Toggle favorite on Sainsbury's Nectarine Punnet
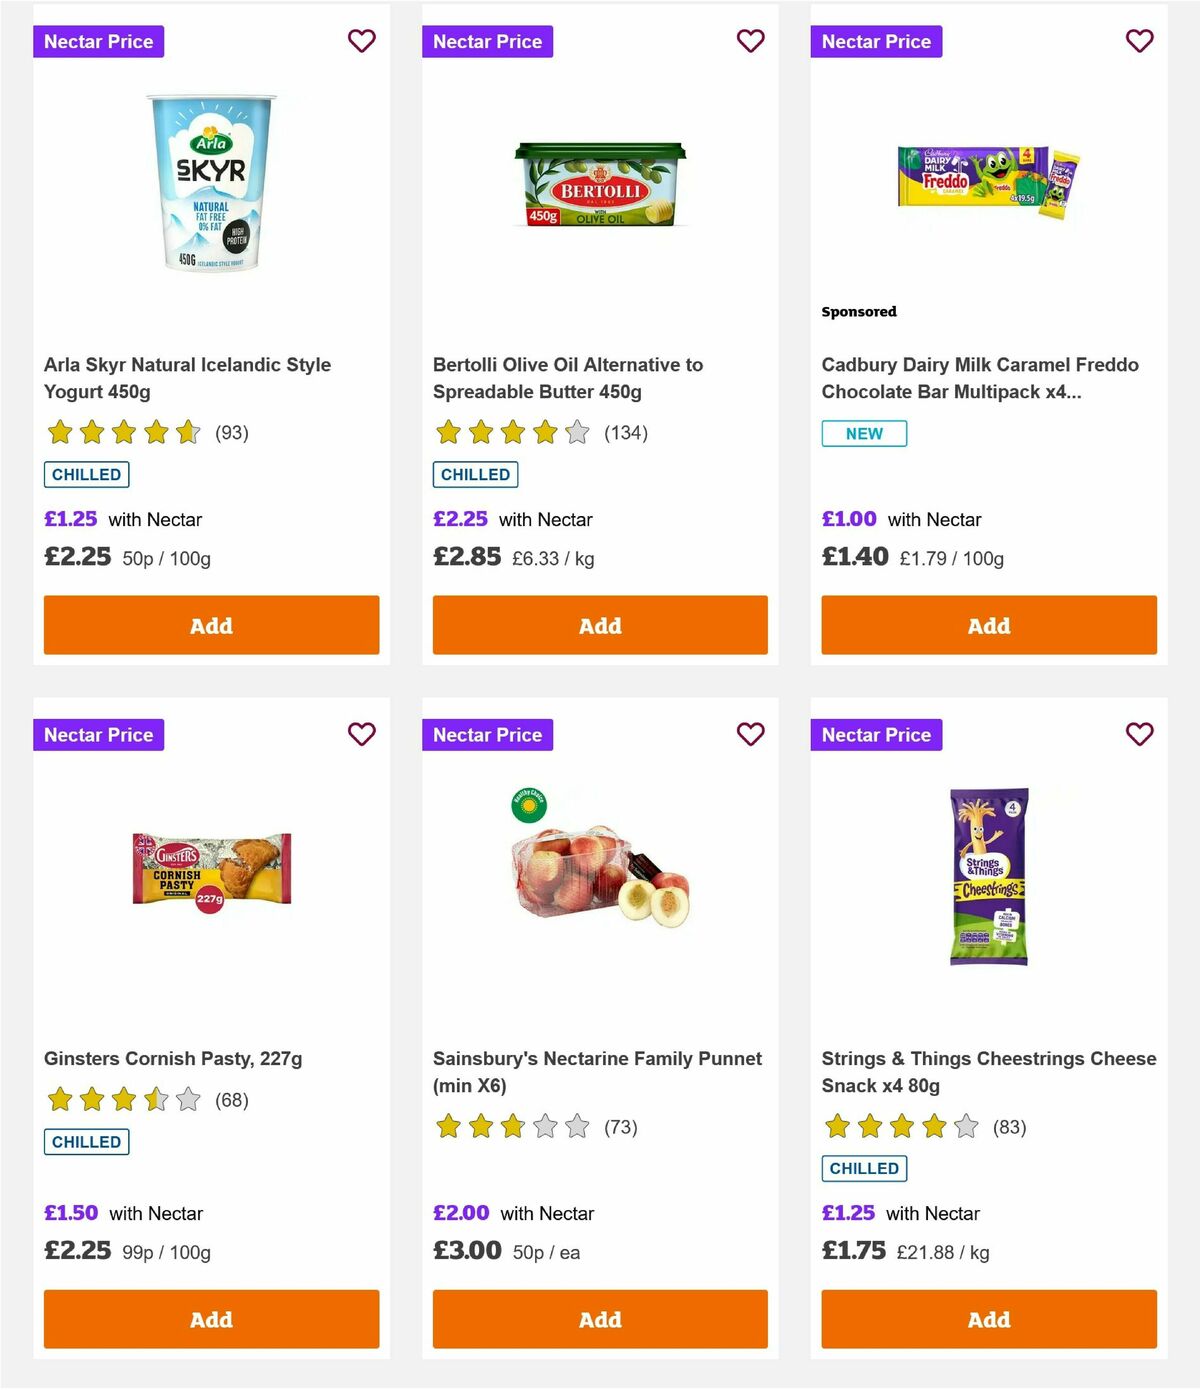 click(750, 734)
